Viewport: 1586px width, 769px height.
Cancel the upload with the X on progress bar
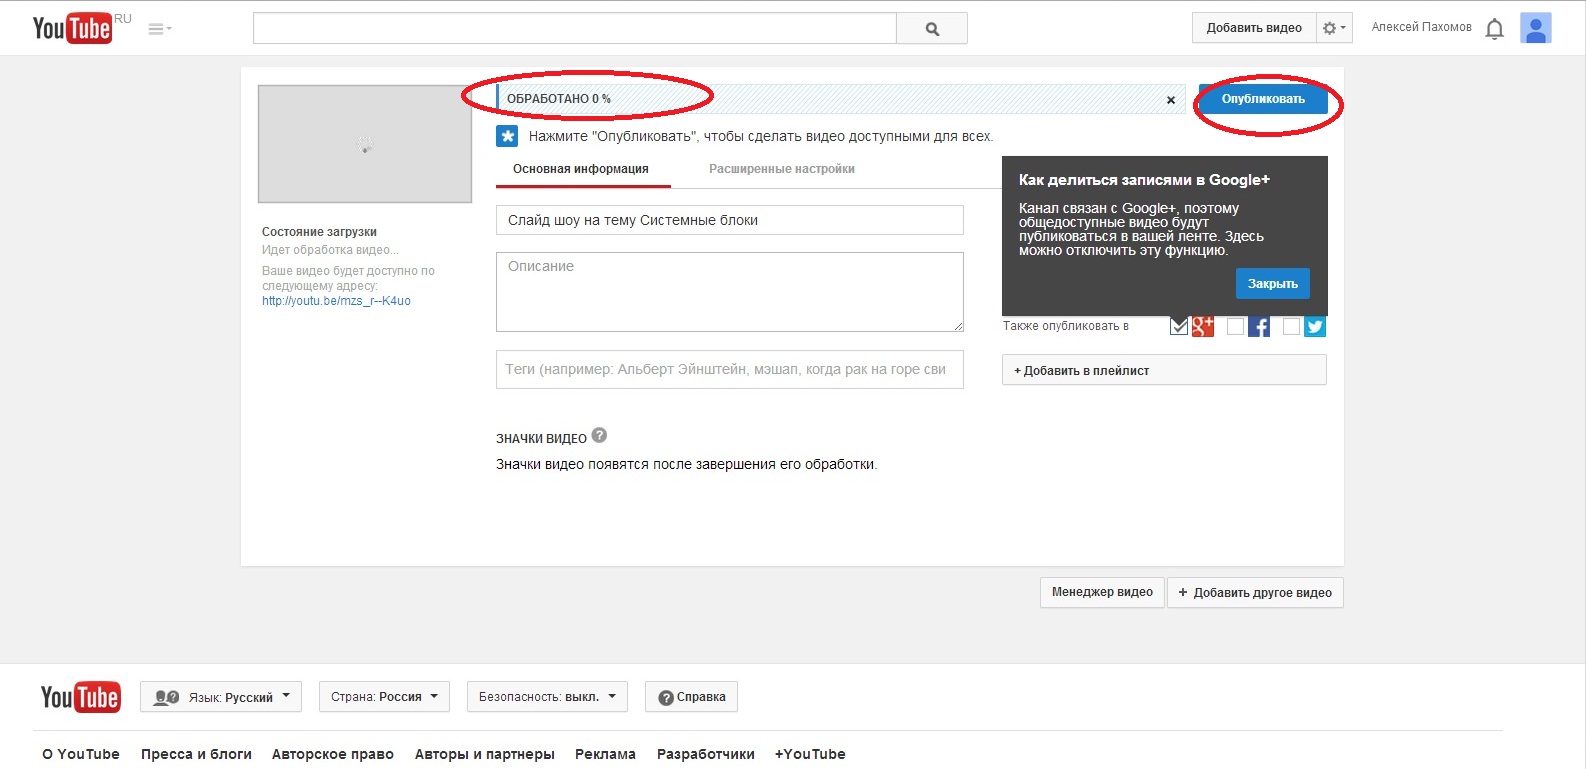tap(1171, 100)
